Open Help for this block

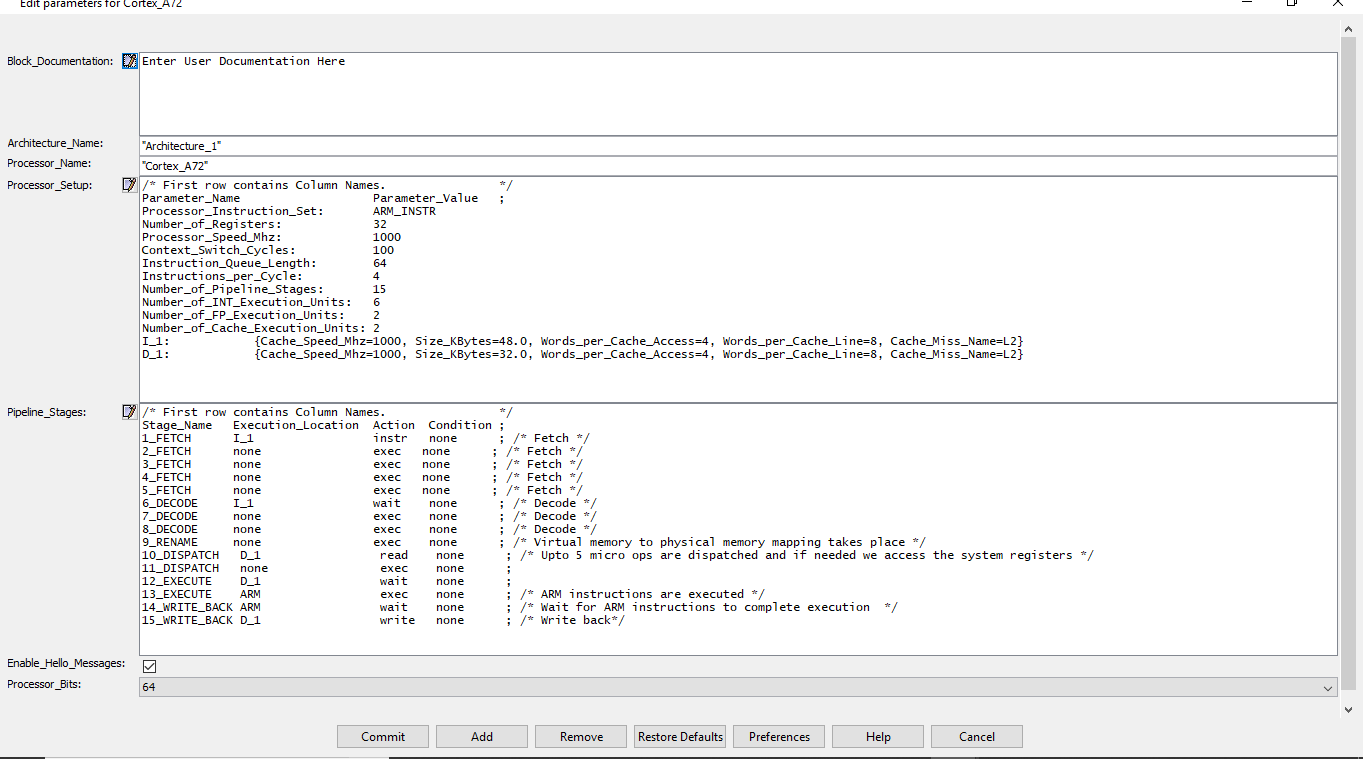click(878, 737)
